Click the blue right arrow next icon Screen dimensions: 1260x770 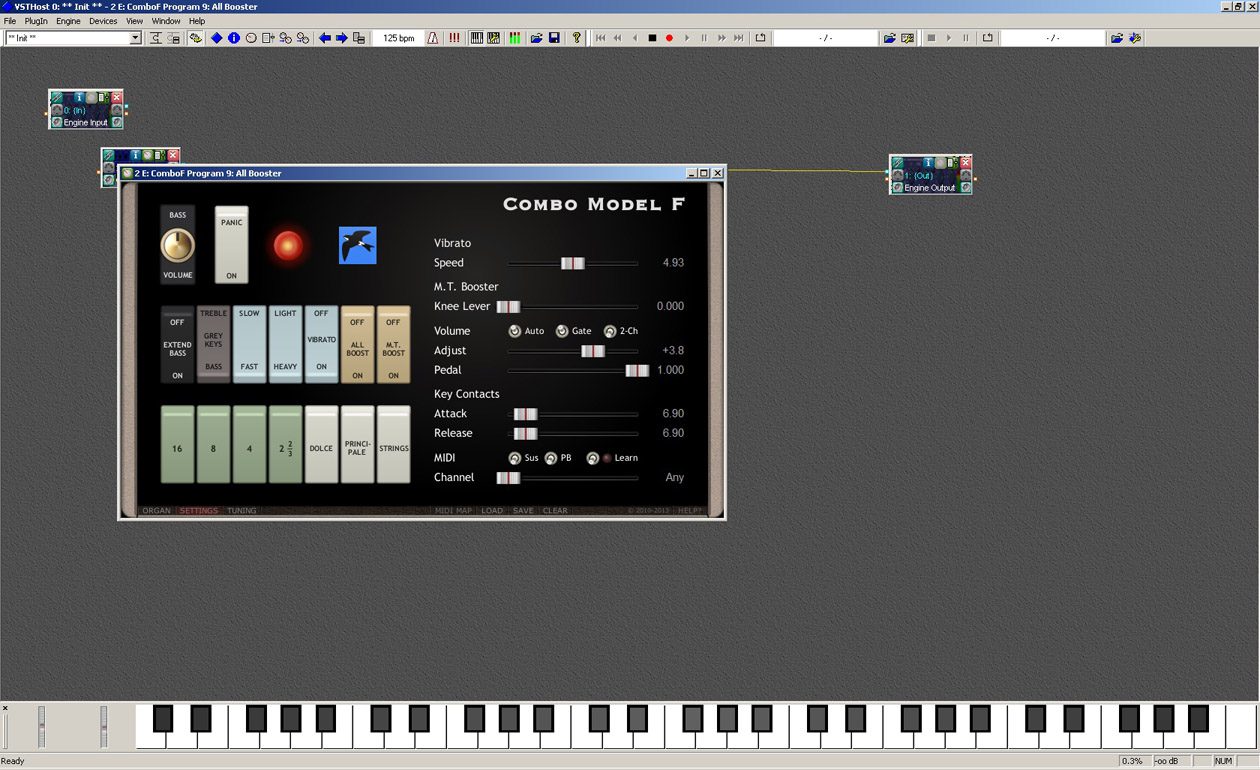click(x=342, y=38)
